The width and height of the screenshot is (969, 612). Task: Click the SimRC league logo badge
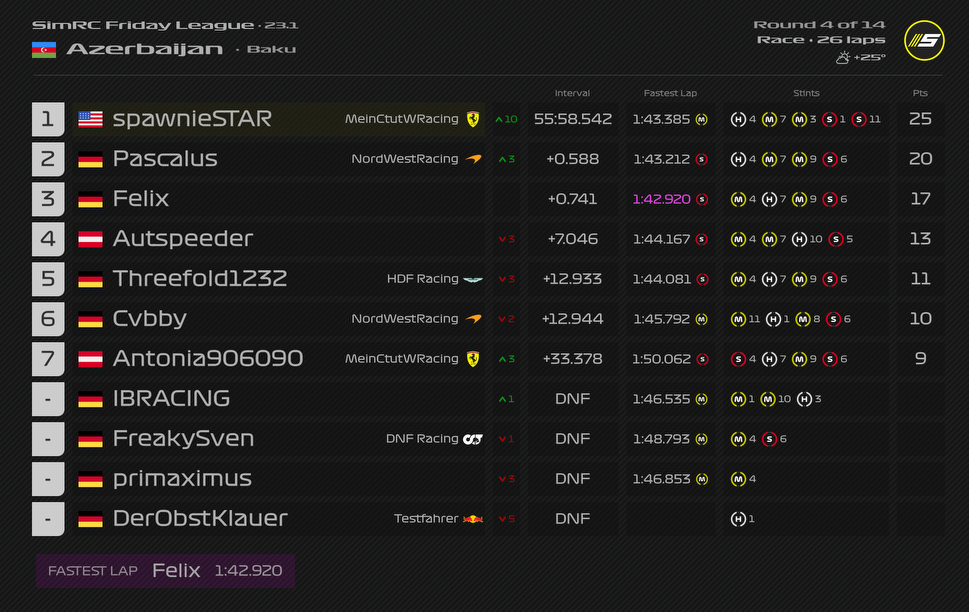point(923,40)
